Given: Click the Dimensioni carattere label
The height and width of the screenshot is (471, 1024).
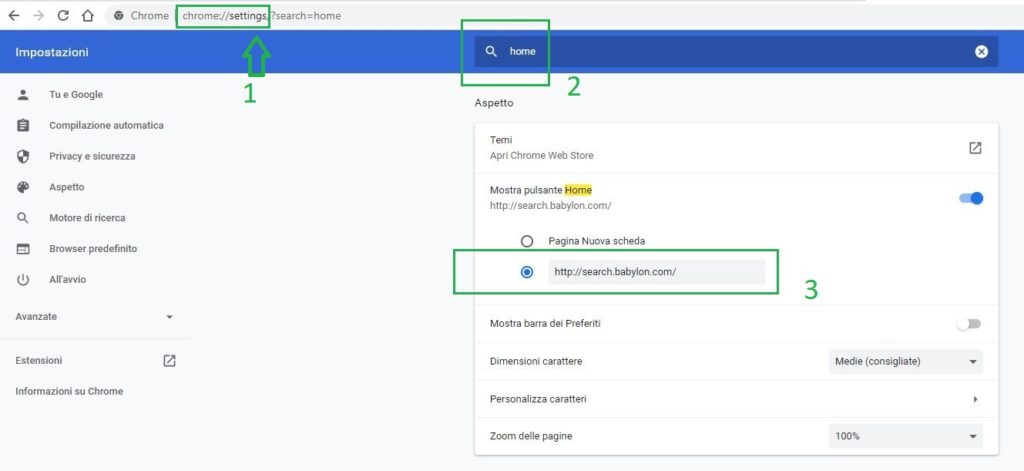Looking at the screenshot, I should coord(536,361).
